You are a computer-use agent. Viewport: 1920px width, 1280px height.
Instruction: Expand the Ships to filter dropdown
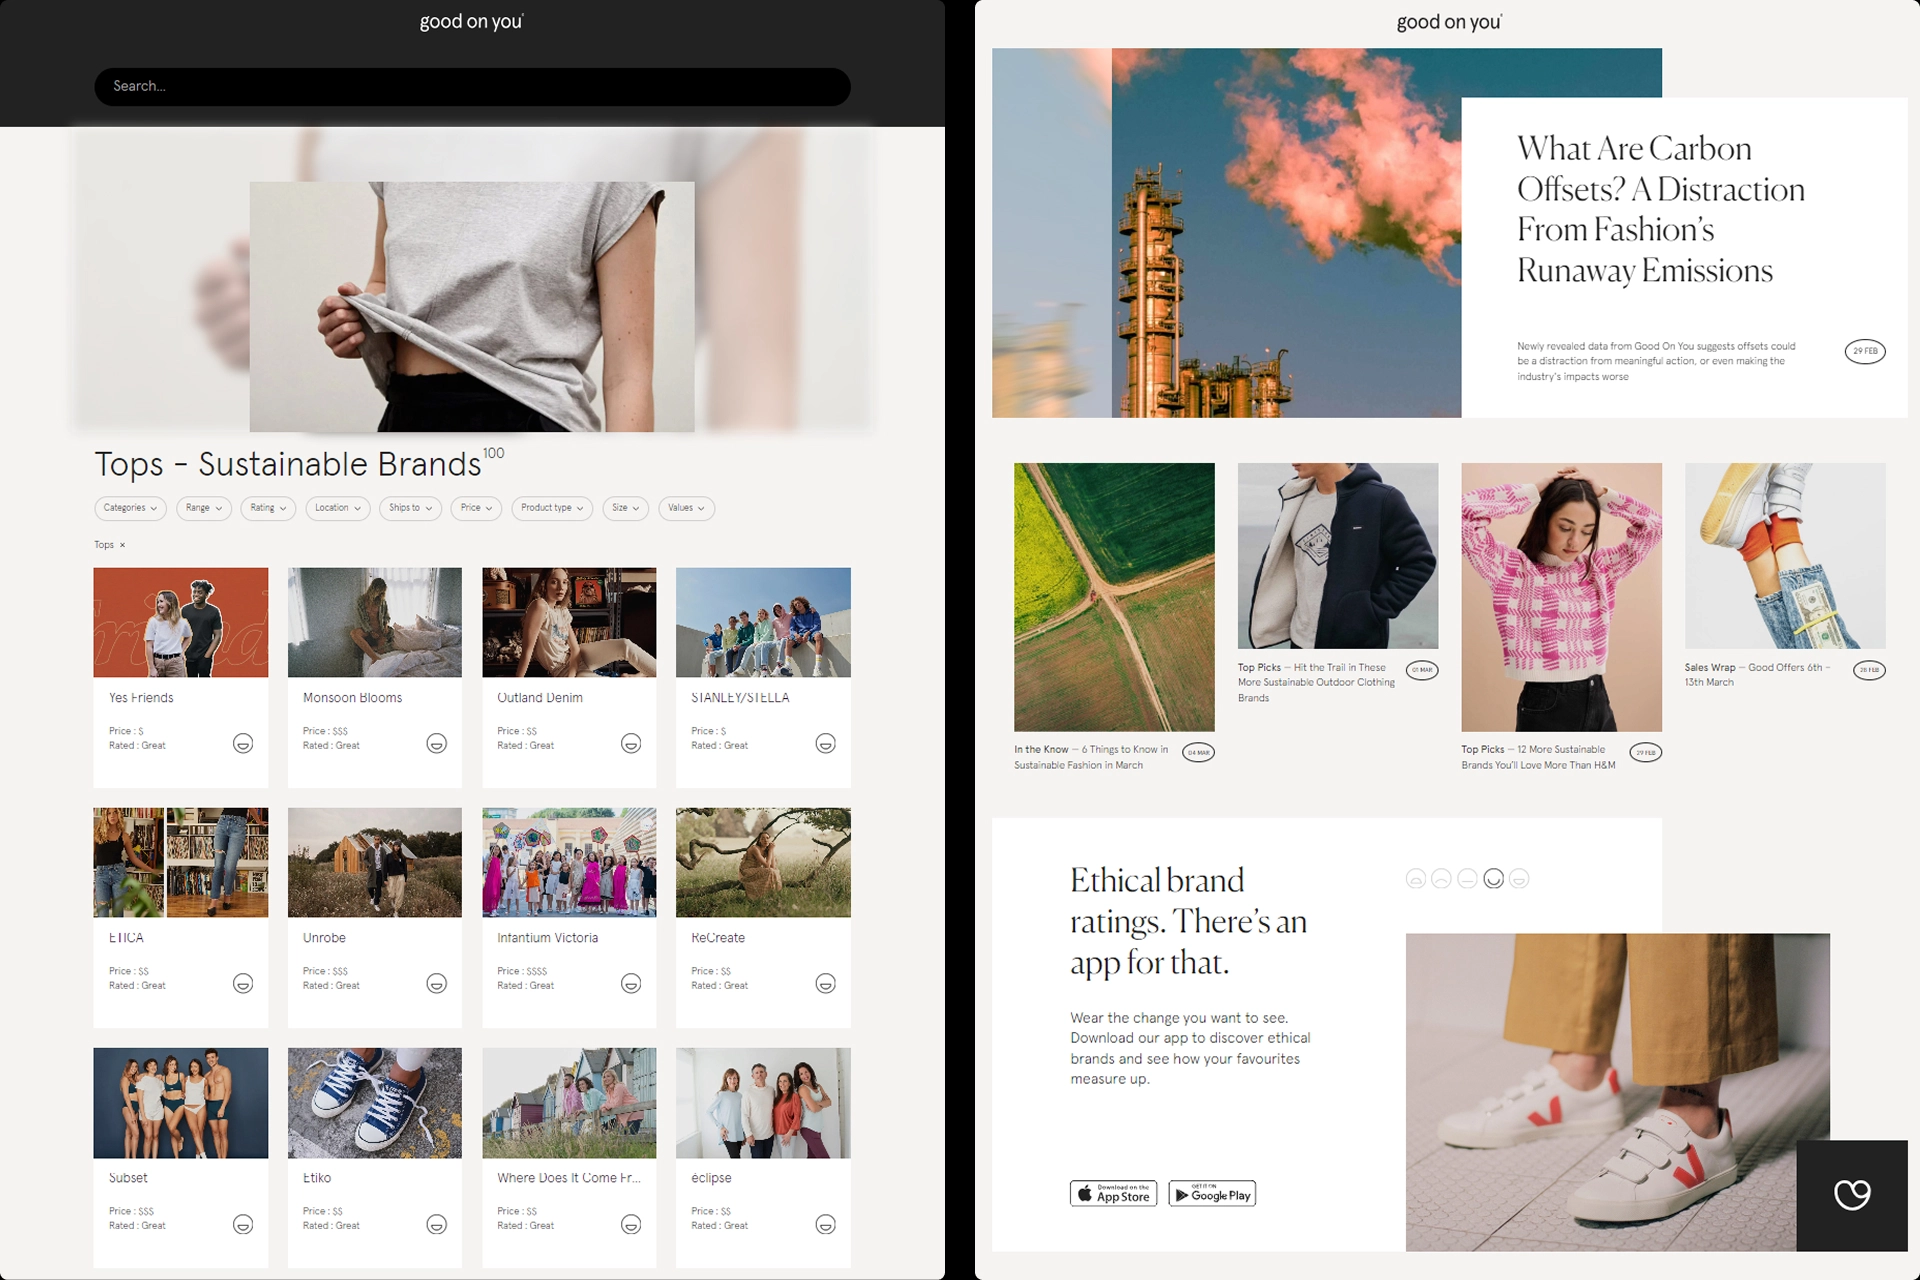(410, 508)
